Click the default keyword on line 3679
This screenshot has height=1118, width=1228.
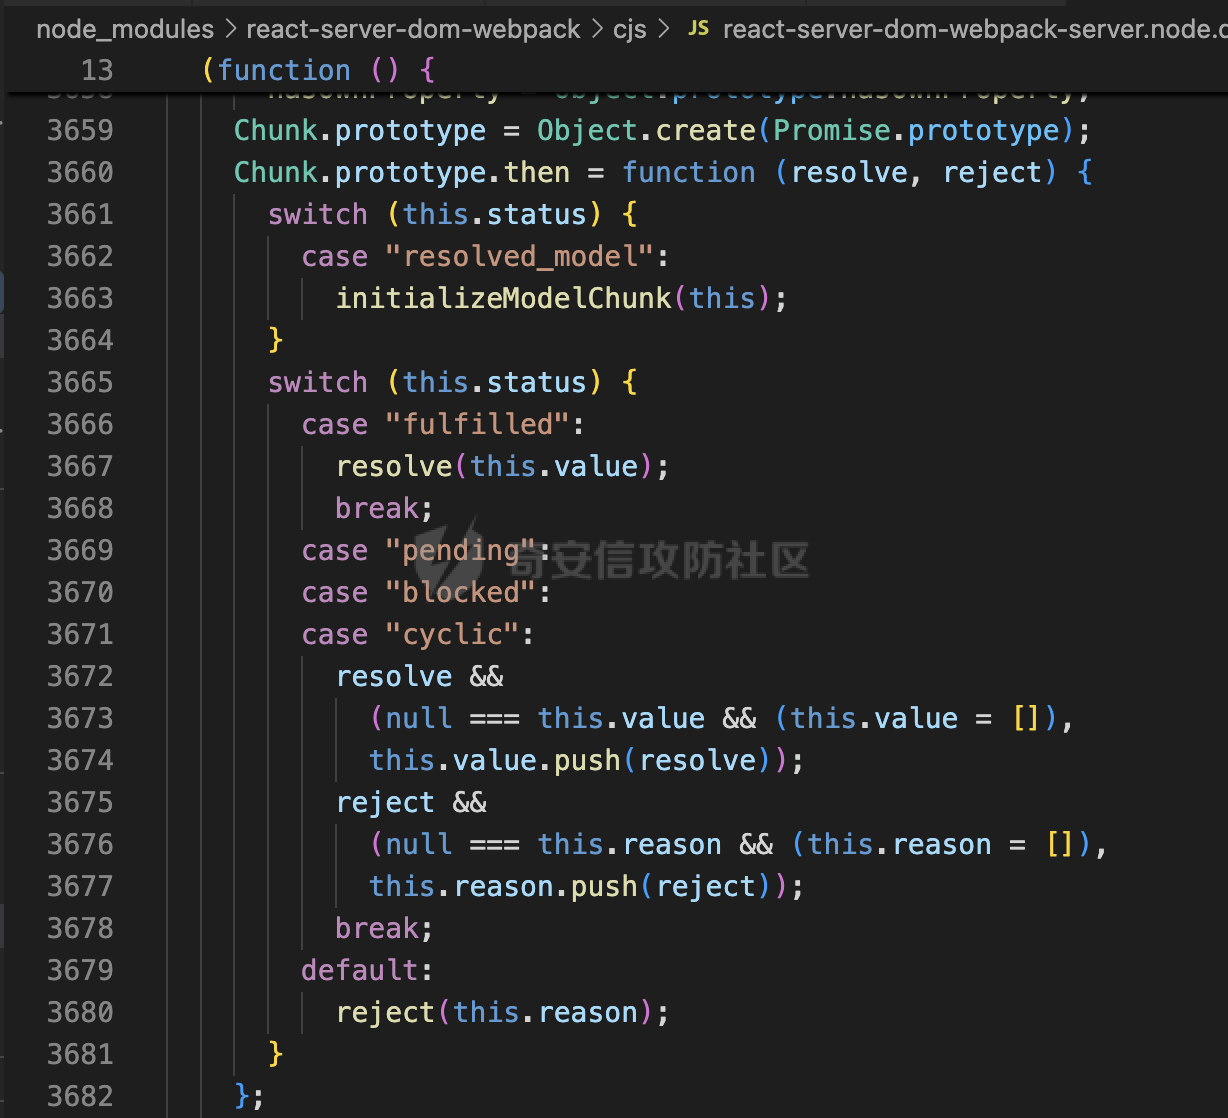click(360, 971)
